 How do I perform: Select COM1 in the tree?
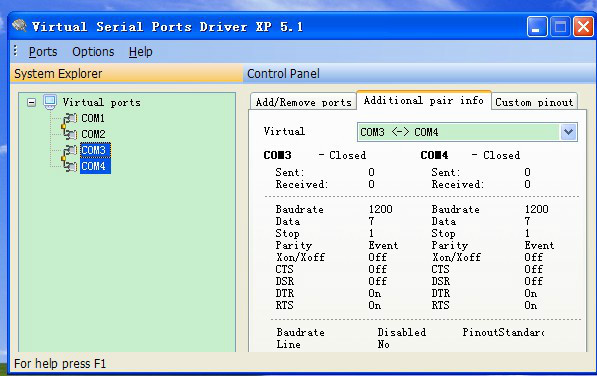pos(93,118)
